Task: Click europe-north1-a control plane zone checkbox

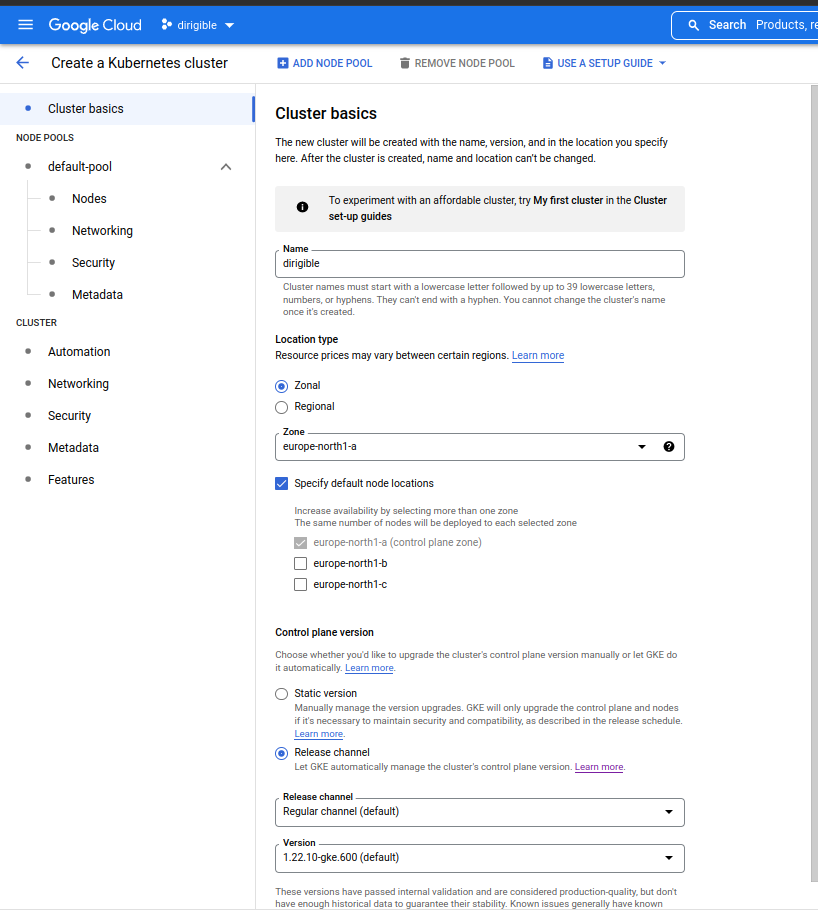Action: tap(300, 543)
